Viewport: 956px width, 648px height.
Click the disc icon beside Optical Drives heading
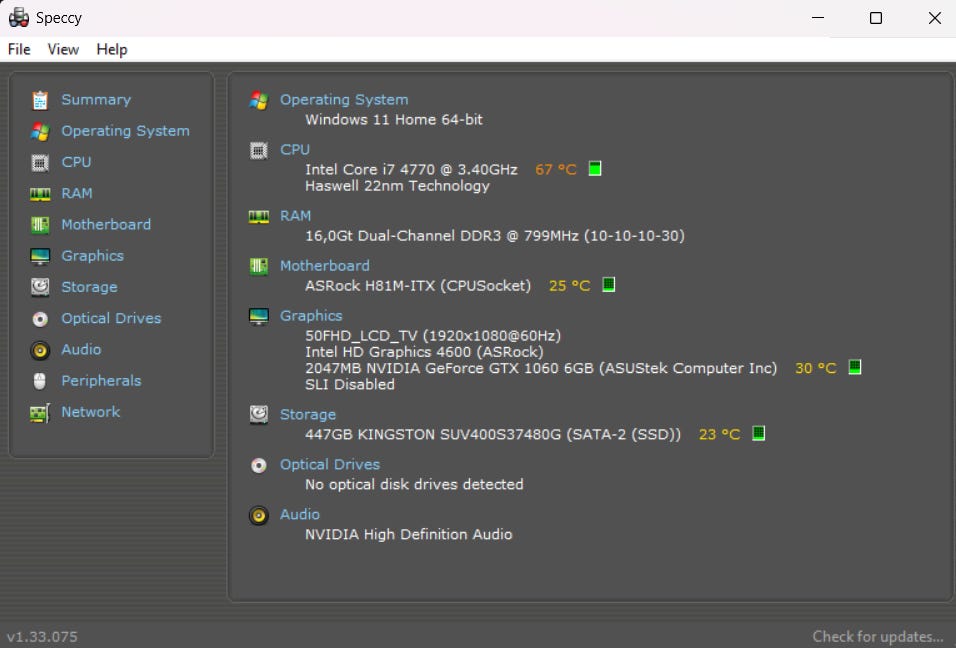pyautogui.click(x=259, y=466)
